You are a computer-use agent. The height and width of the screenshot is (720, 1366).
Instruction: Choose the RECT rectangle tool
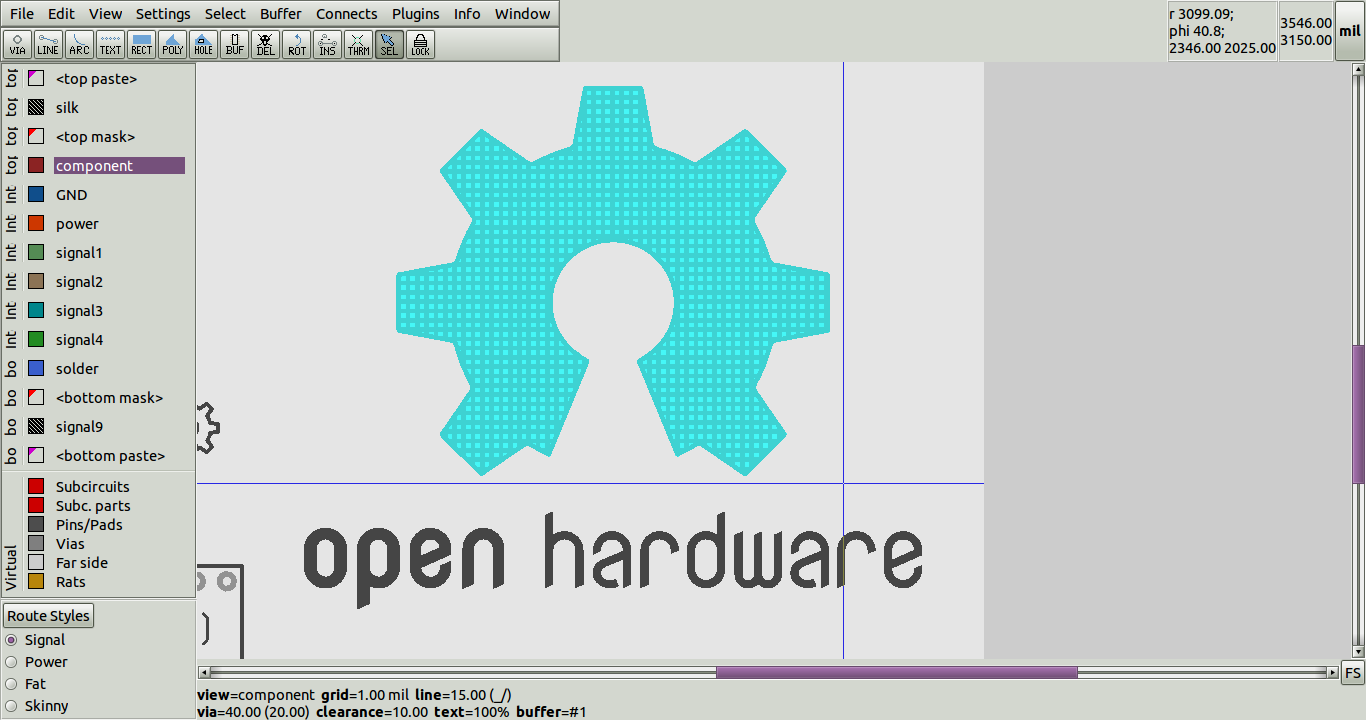click(x=140, y=44)
